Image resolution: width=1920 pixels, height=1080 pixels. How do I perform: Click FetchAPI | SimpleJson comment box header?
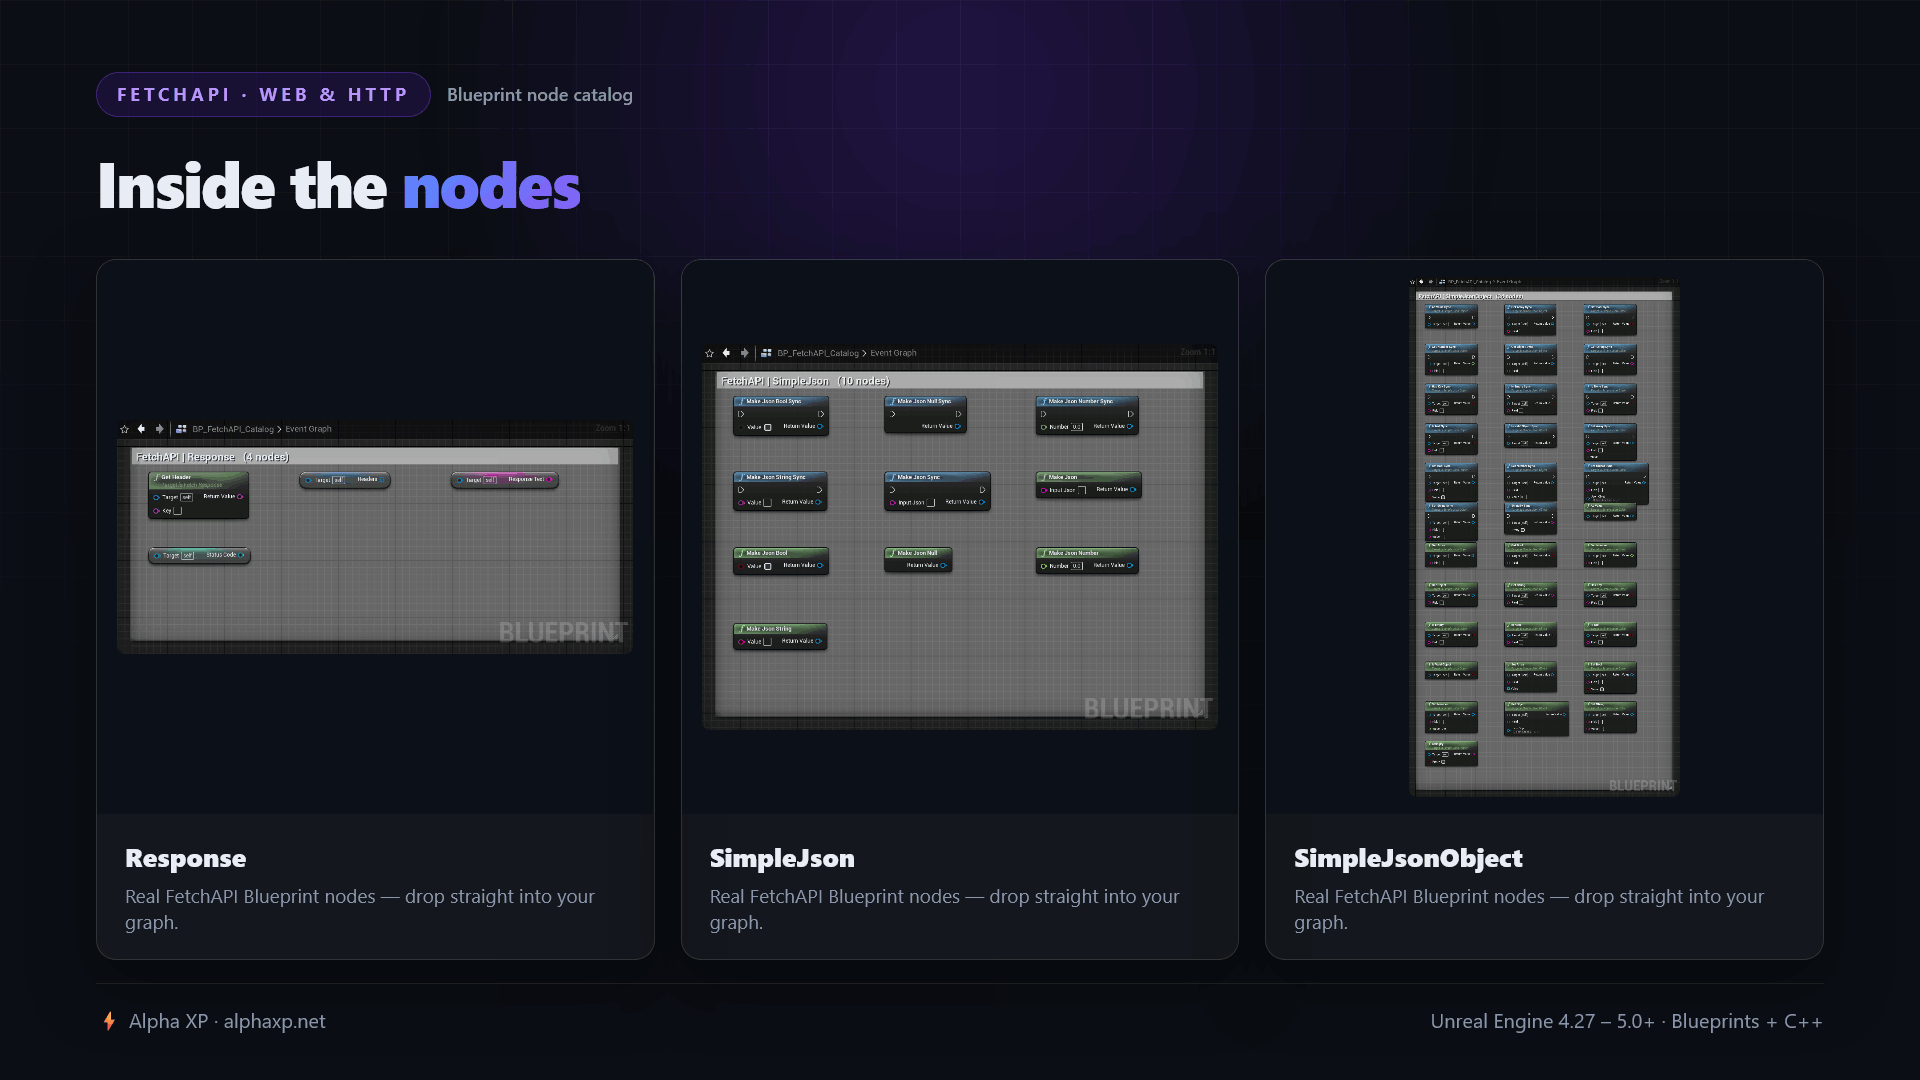point(960,381)
